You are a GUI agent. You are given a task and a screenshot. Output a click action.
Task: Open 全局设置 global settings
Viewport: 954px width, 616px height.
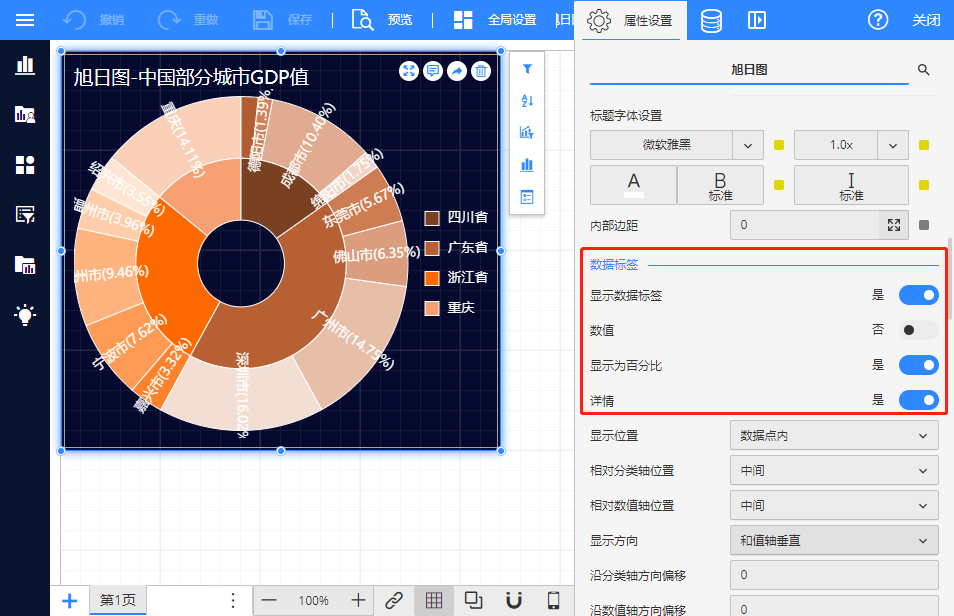point(495,20)
